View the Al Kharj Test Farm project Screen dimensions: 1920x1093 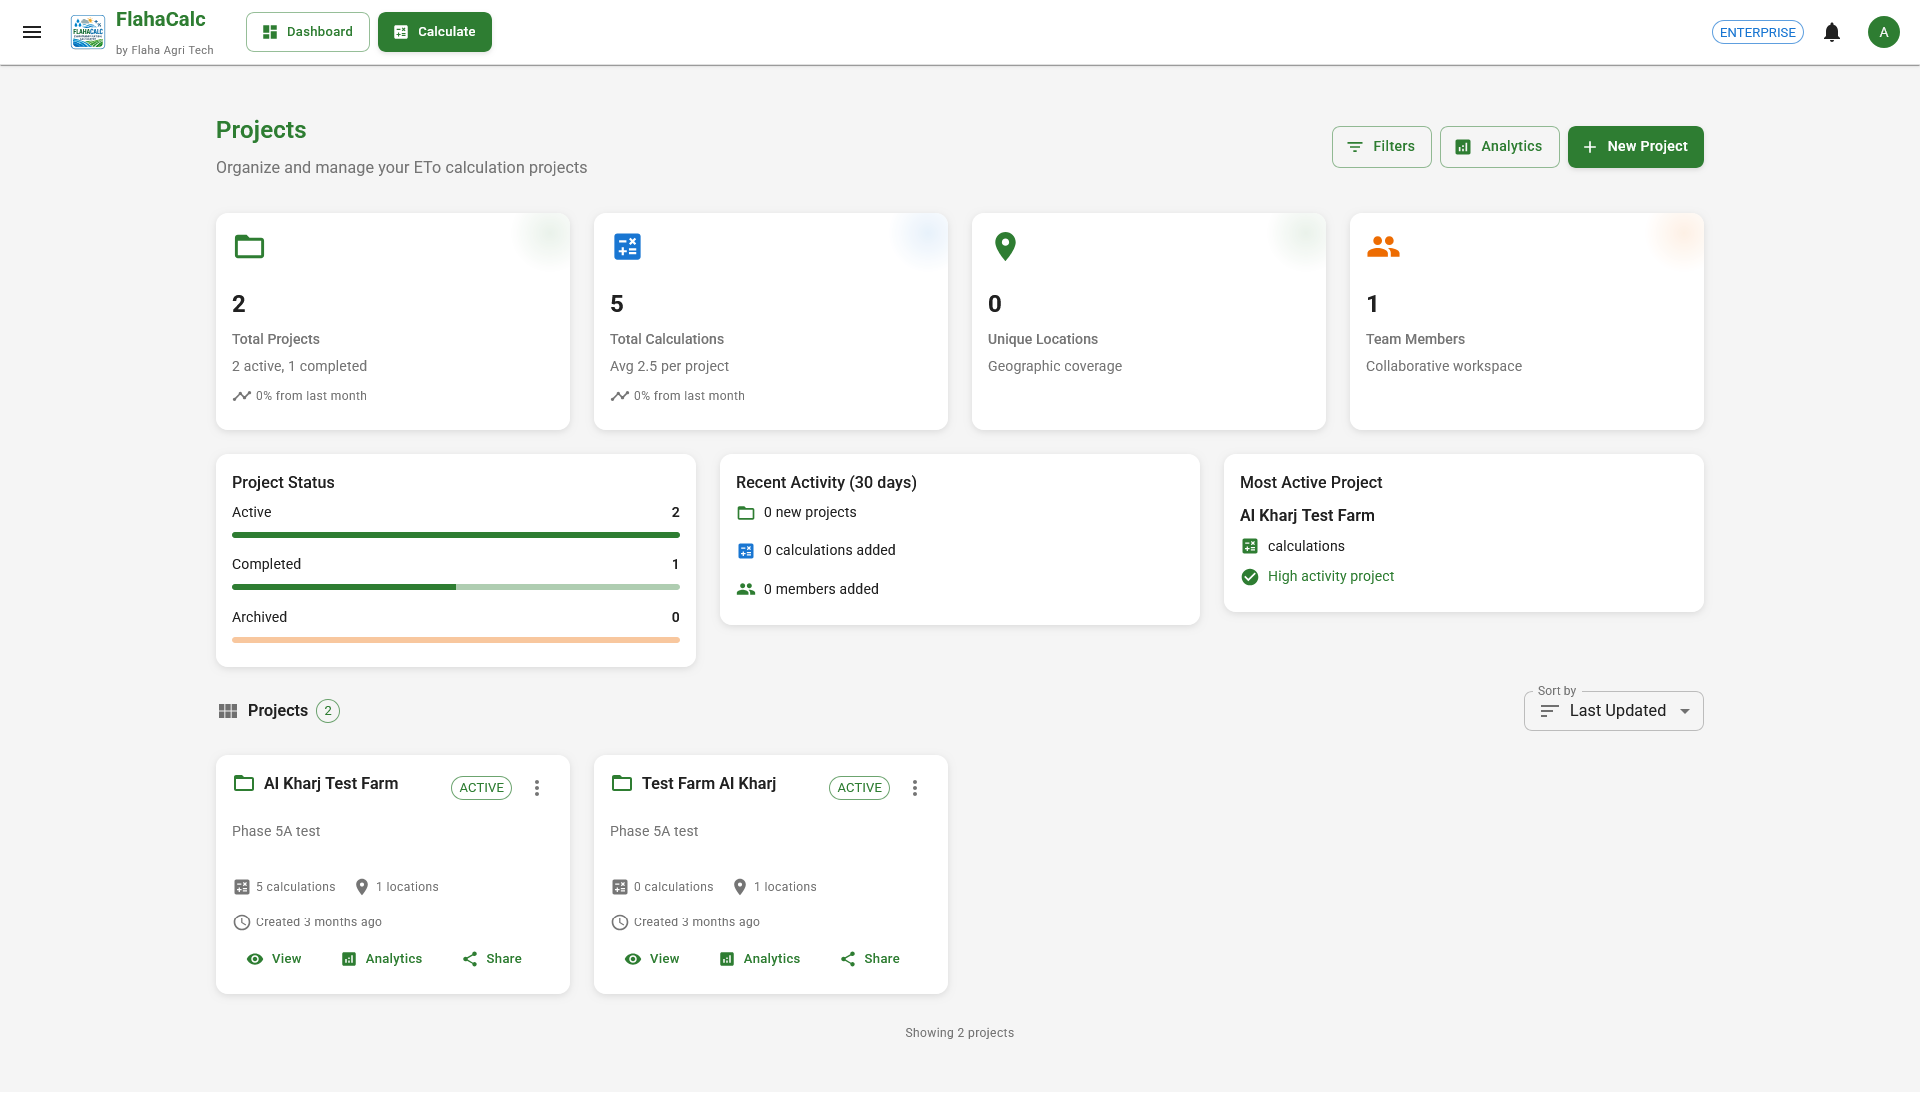pos(274,959)
